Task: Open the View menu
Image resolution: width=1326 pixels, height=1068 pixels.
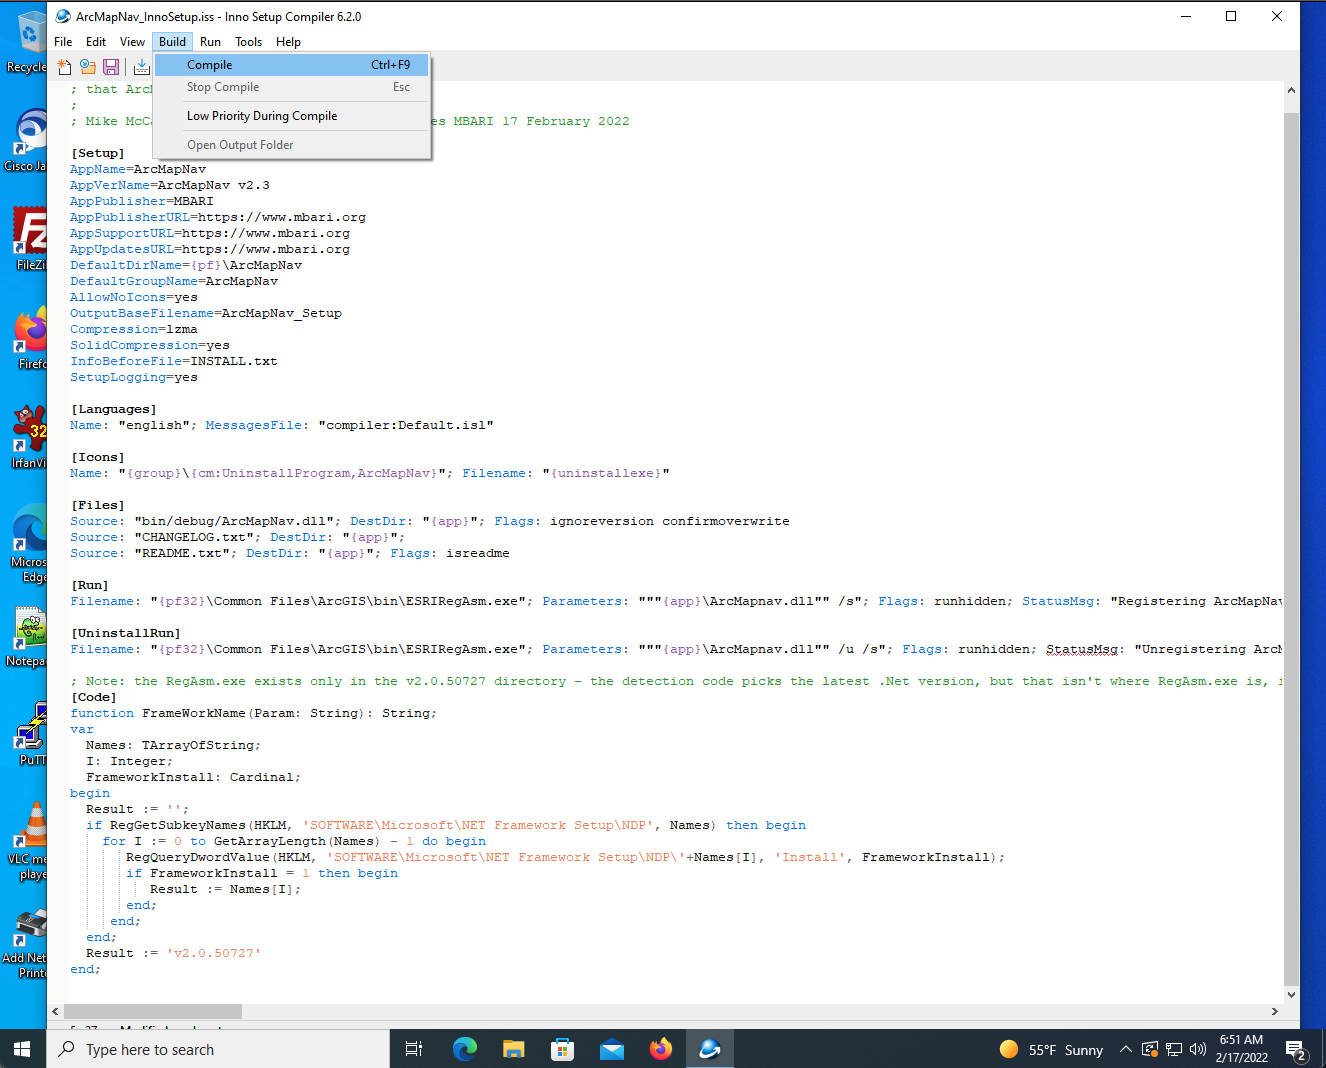Action: tap(132, 42)
